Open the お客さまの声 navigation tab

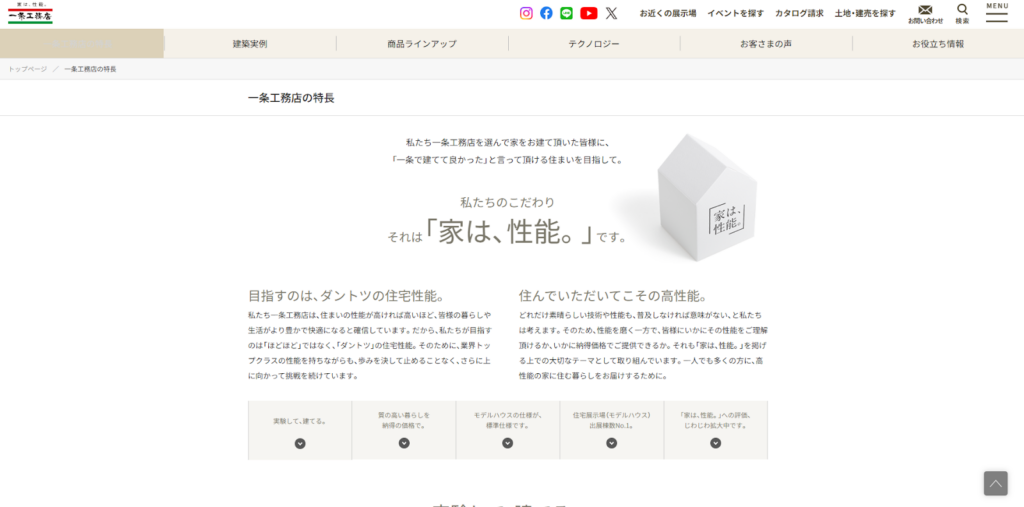click(766, 44)
